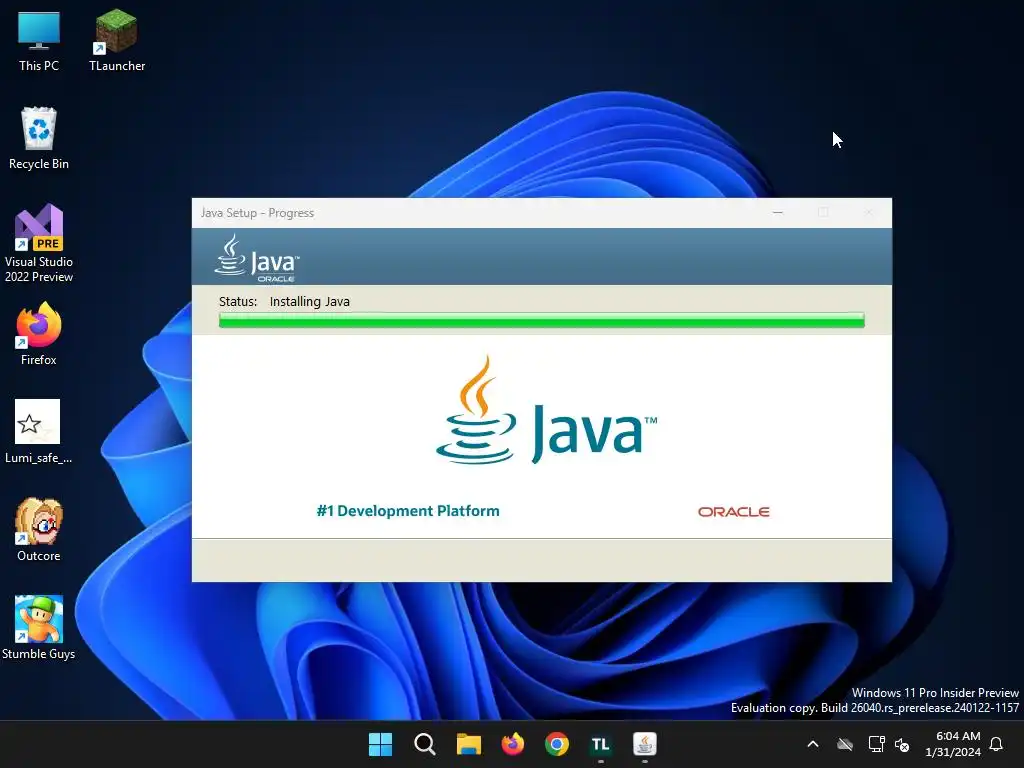The height and width of the screenshot is (768, 1024).
Task: Open taskbar Search
Action: pyautogui.click(x=424, y=744)
